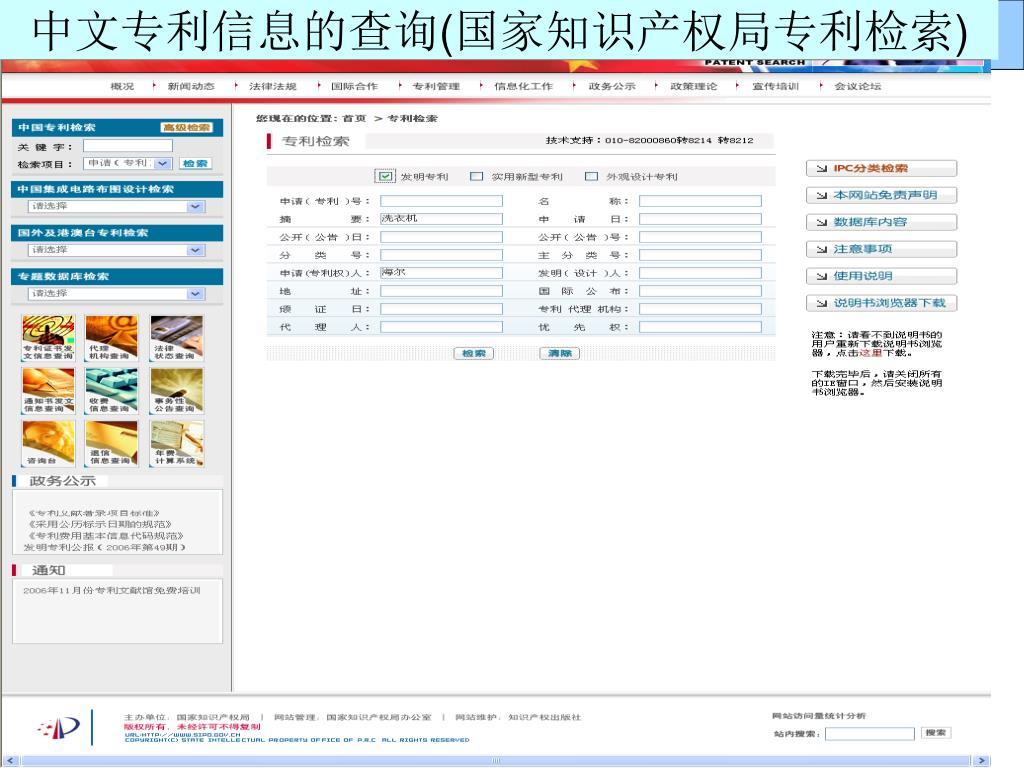Open the 国际合作 menu

tap(354, 86)
